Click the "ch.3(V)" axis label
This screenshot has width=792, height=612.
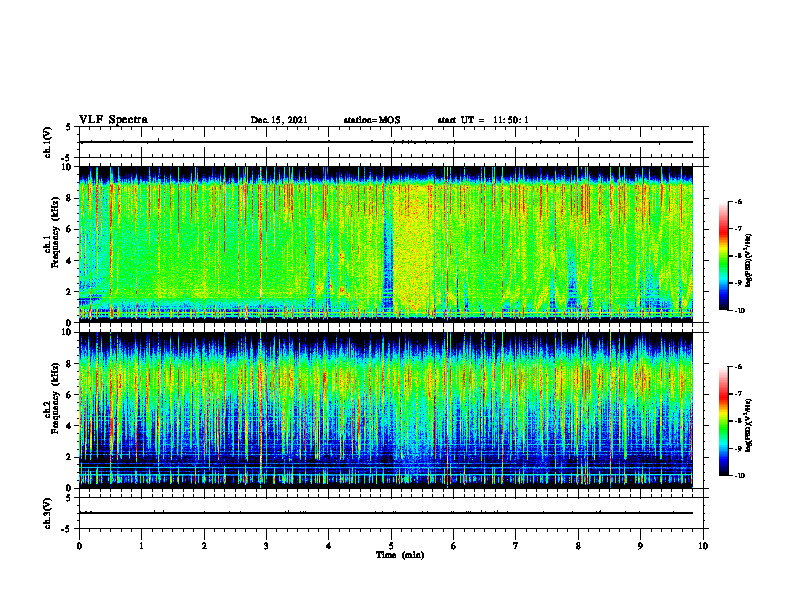[x=48, y=513]
